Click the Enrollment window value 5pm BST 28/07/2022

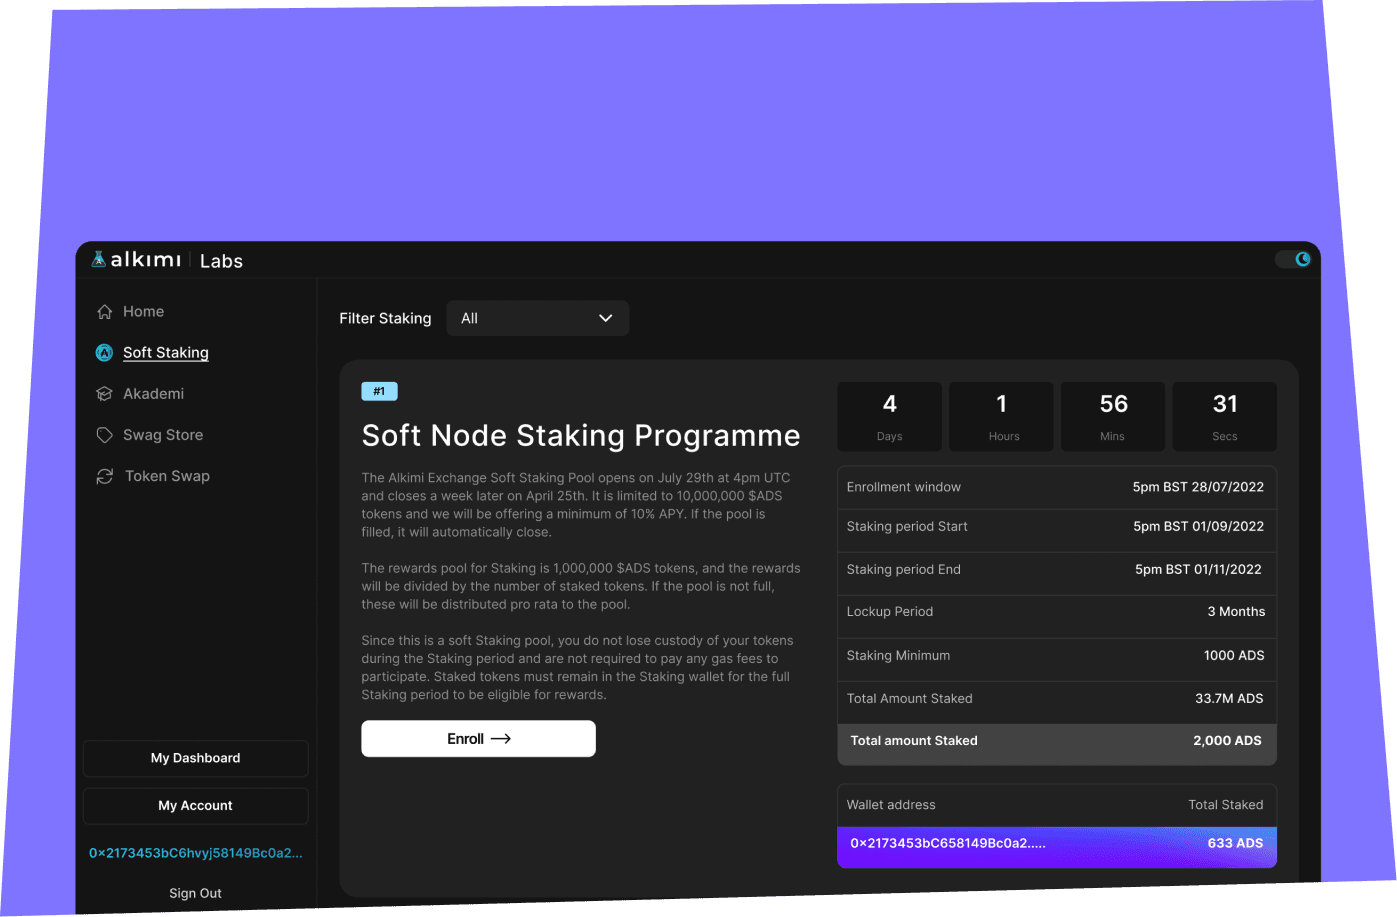click(x=1198, y=487)
